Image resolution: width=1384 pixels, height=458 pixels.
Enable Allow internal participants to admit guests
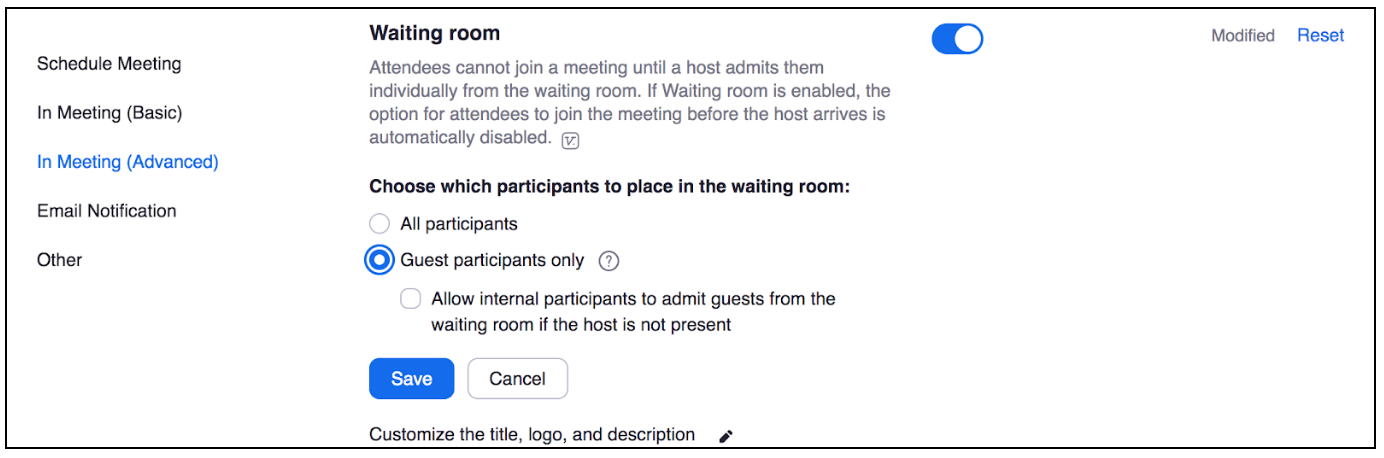[410, 299]
